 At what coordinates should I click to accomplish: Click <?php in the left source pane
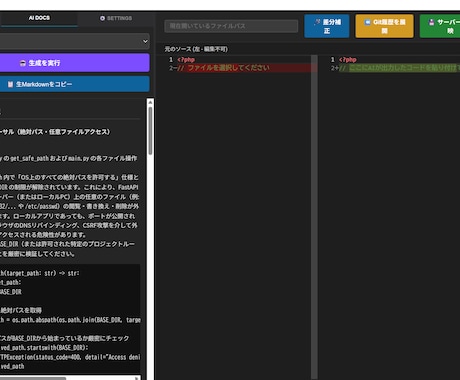186,60
